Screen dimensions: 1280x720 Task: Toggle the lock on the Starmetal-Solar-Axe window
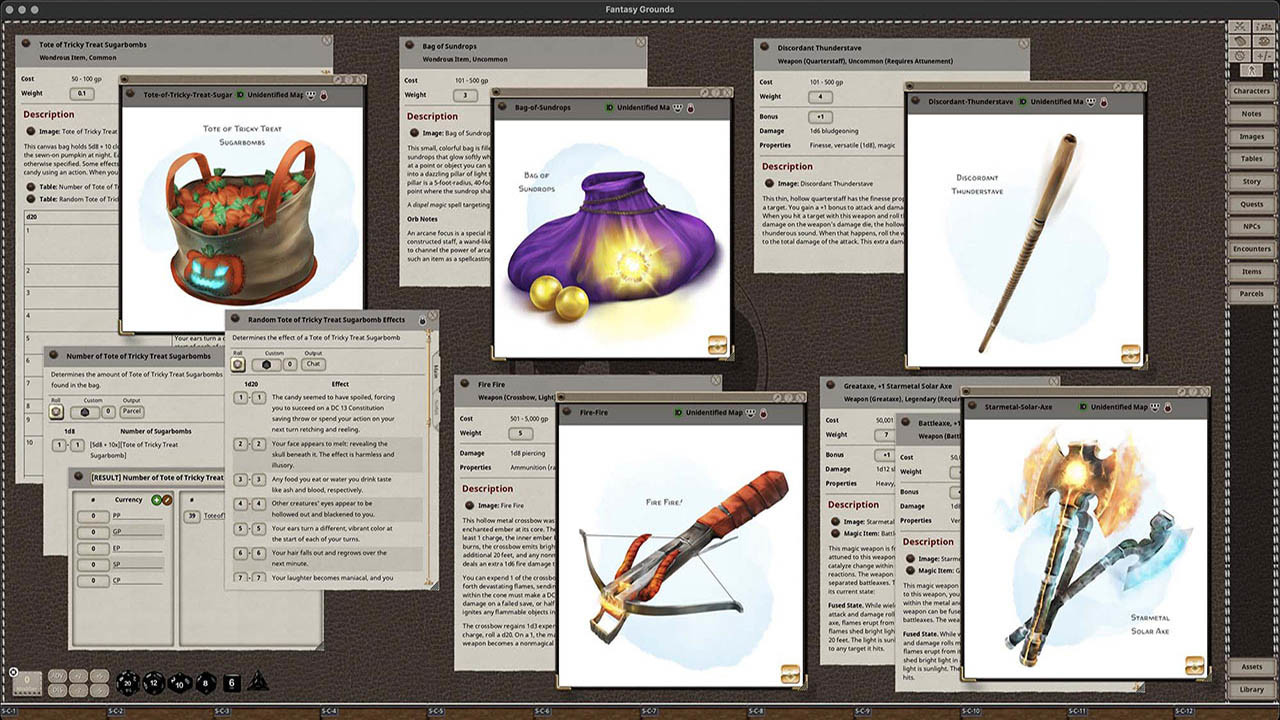1168,408
